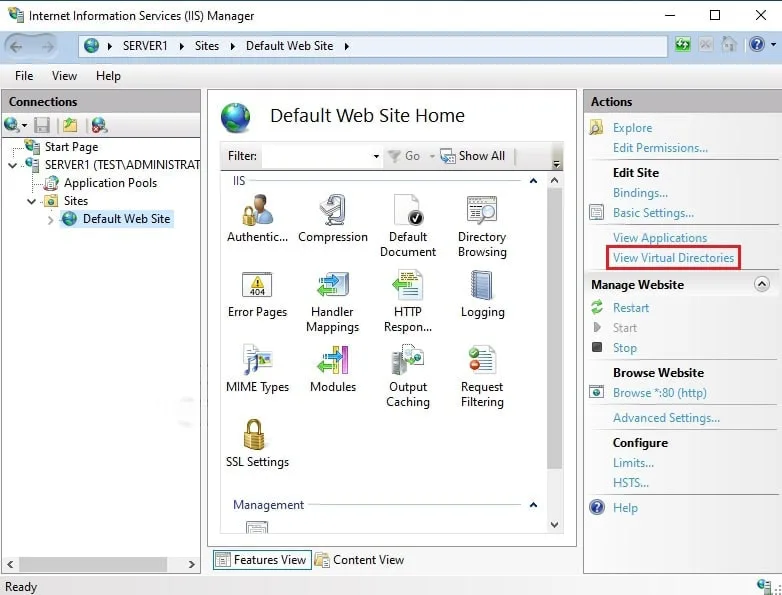The width and height of the screenshot is (782, 595).
Task: Click Browse *:80 (http) link
Action: (x=659, y=393)
